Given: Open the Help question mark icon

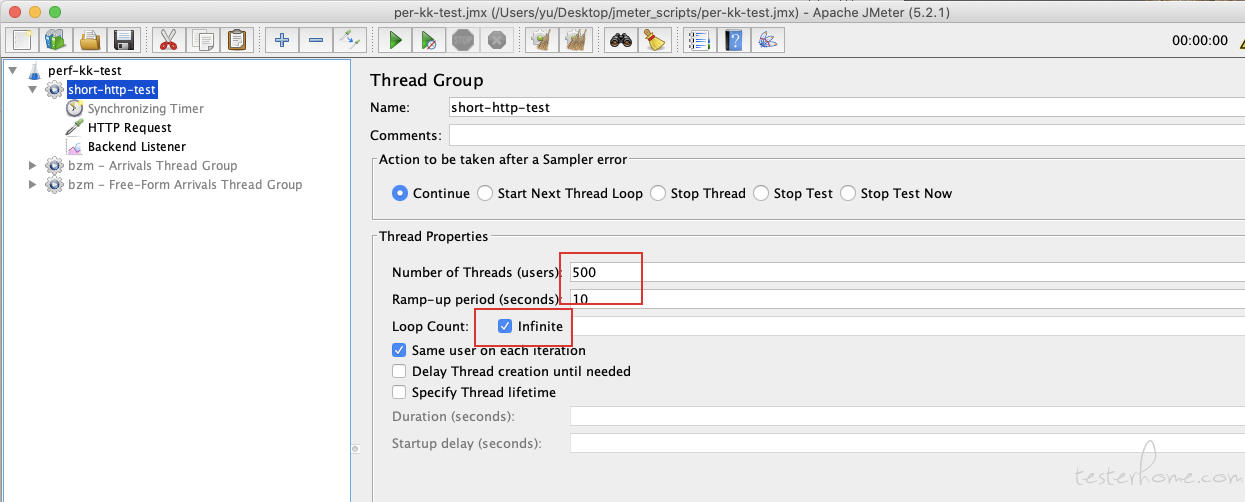Looking at the screenshot, I should (x=735, y=40).
